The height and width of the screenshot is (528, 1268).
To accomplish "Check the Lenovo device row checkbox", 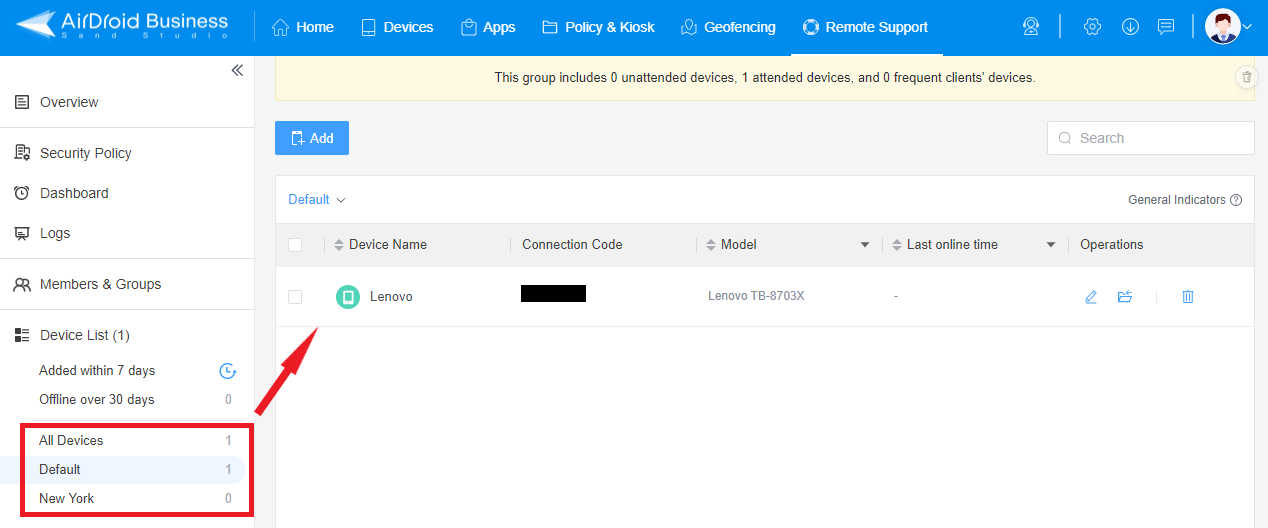I will (x=295, y=296).
